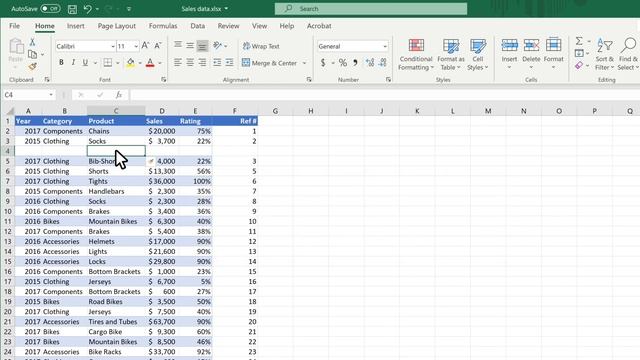The width and height of the screenshot is (640, 360).
Task: Open Customize Quick Access Toolbar arrow
Action: (129, 9)
